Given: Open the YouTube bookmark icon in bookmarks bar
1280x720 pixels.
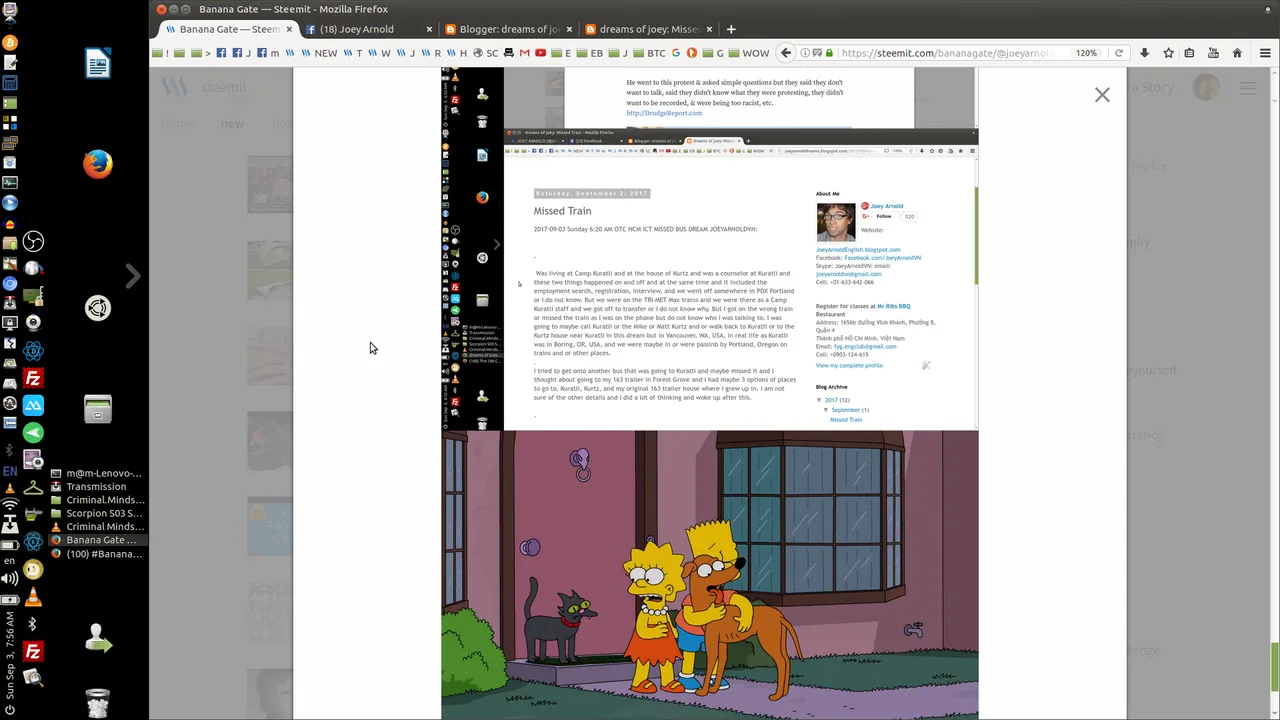Looking at the screenshot, I should click(540, 53).
